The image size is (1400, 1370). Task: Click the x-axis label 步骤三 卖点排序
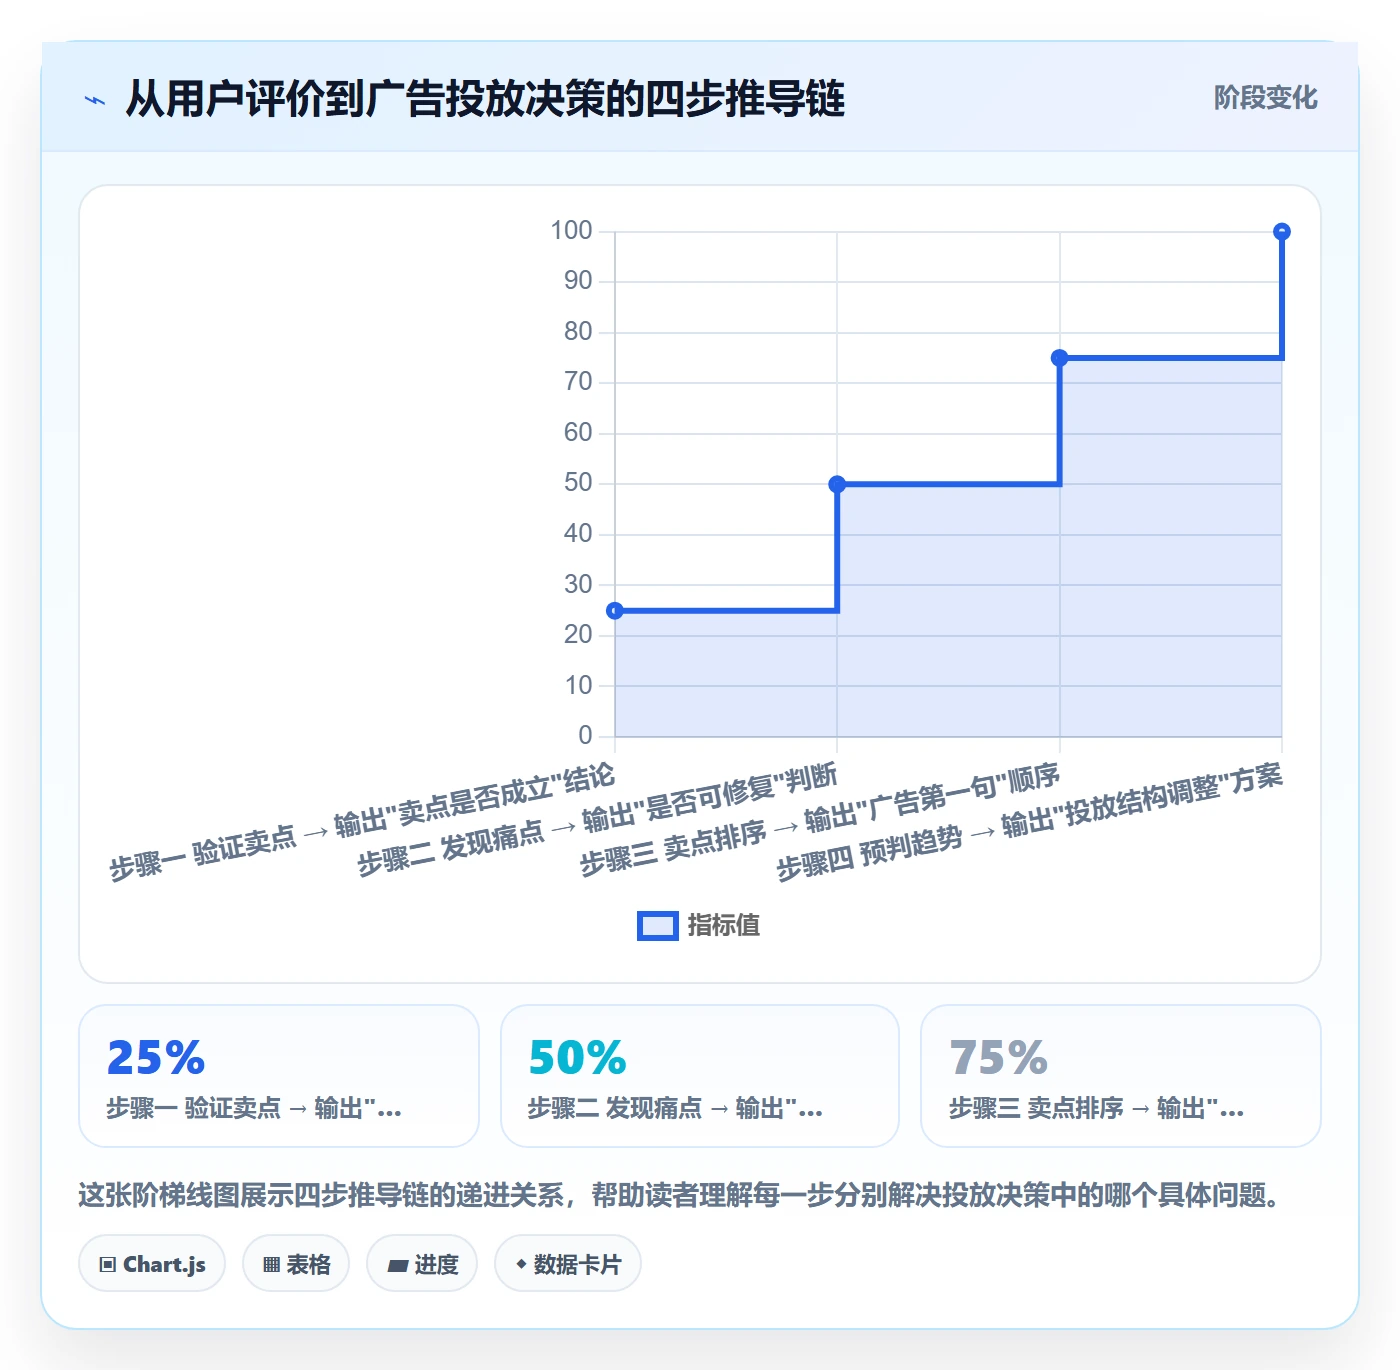coord(820,819)
